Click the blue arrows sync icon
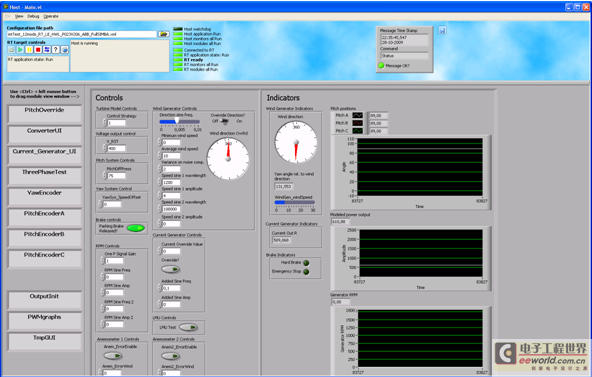 (x=47, y=49)
